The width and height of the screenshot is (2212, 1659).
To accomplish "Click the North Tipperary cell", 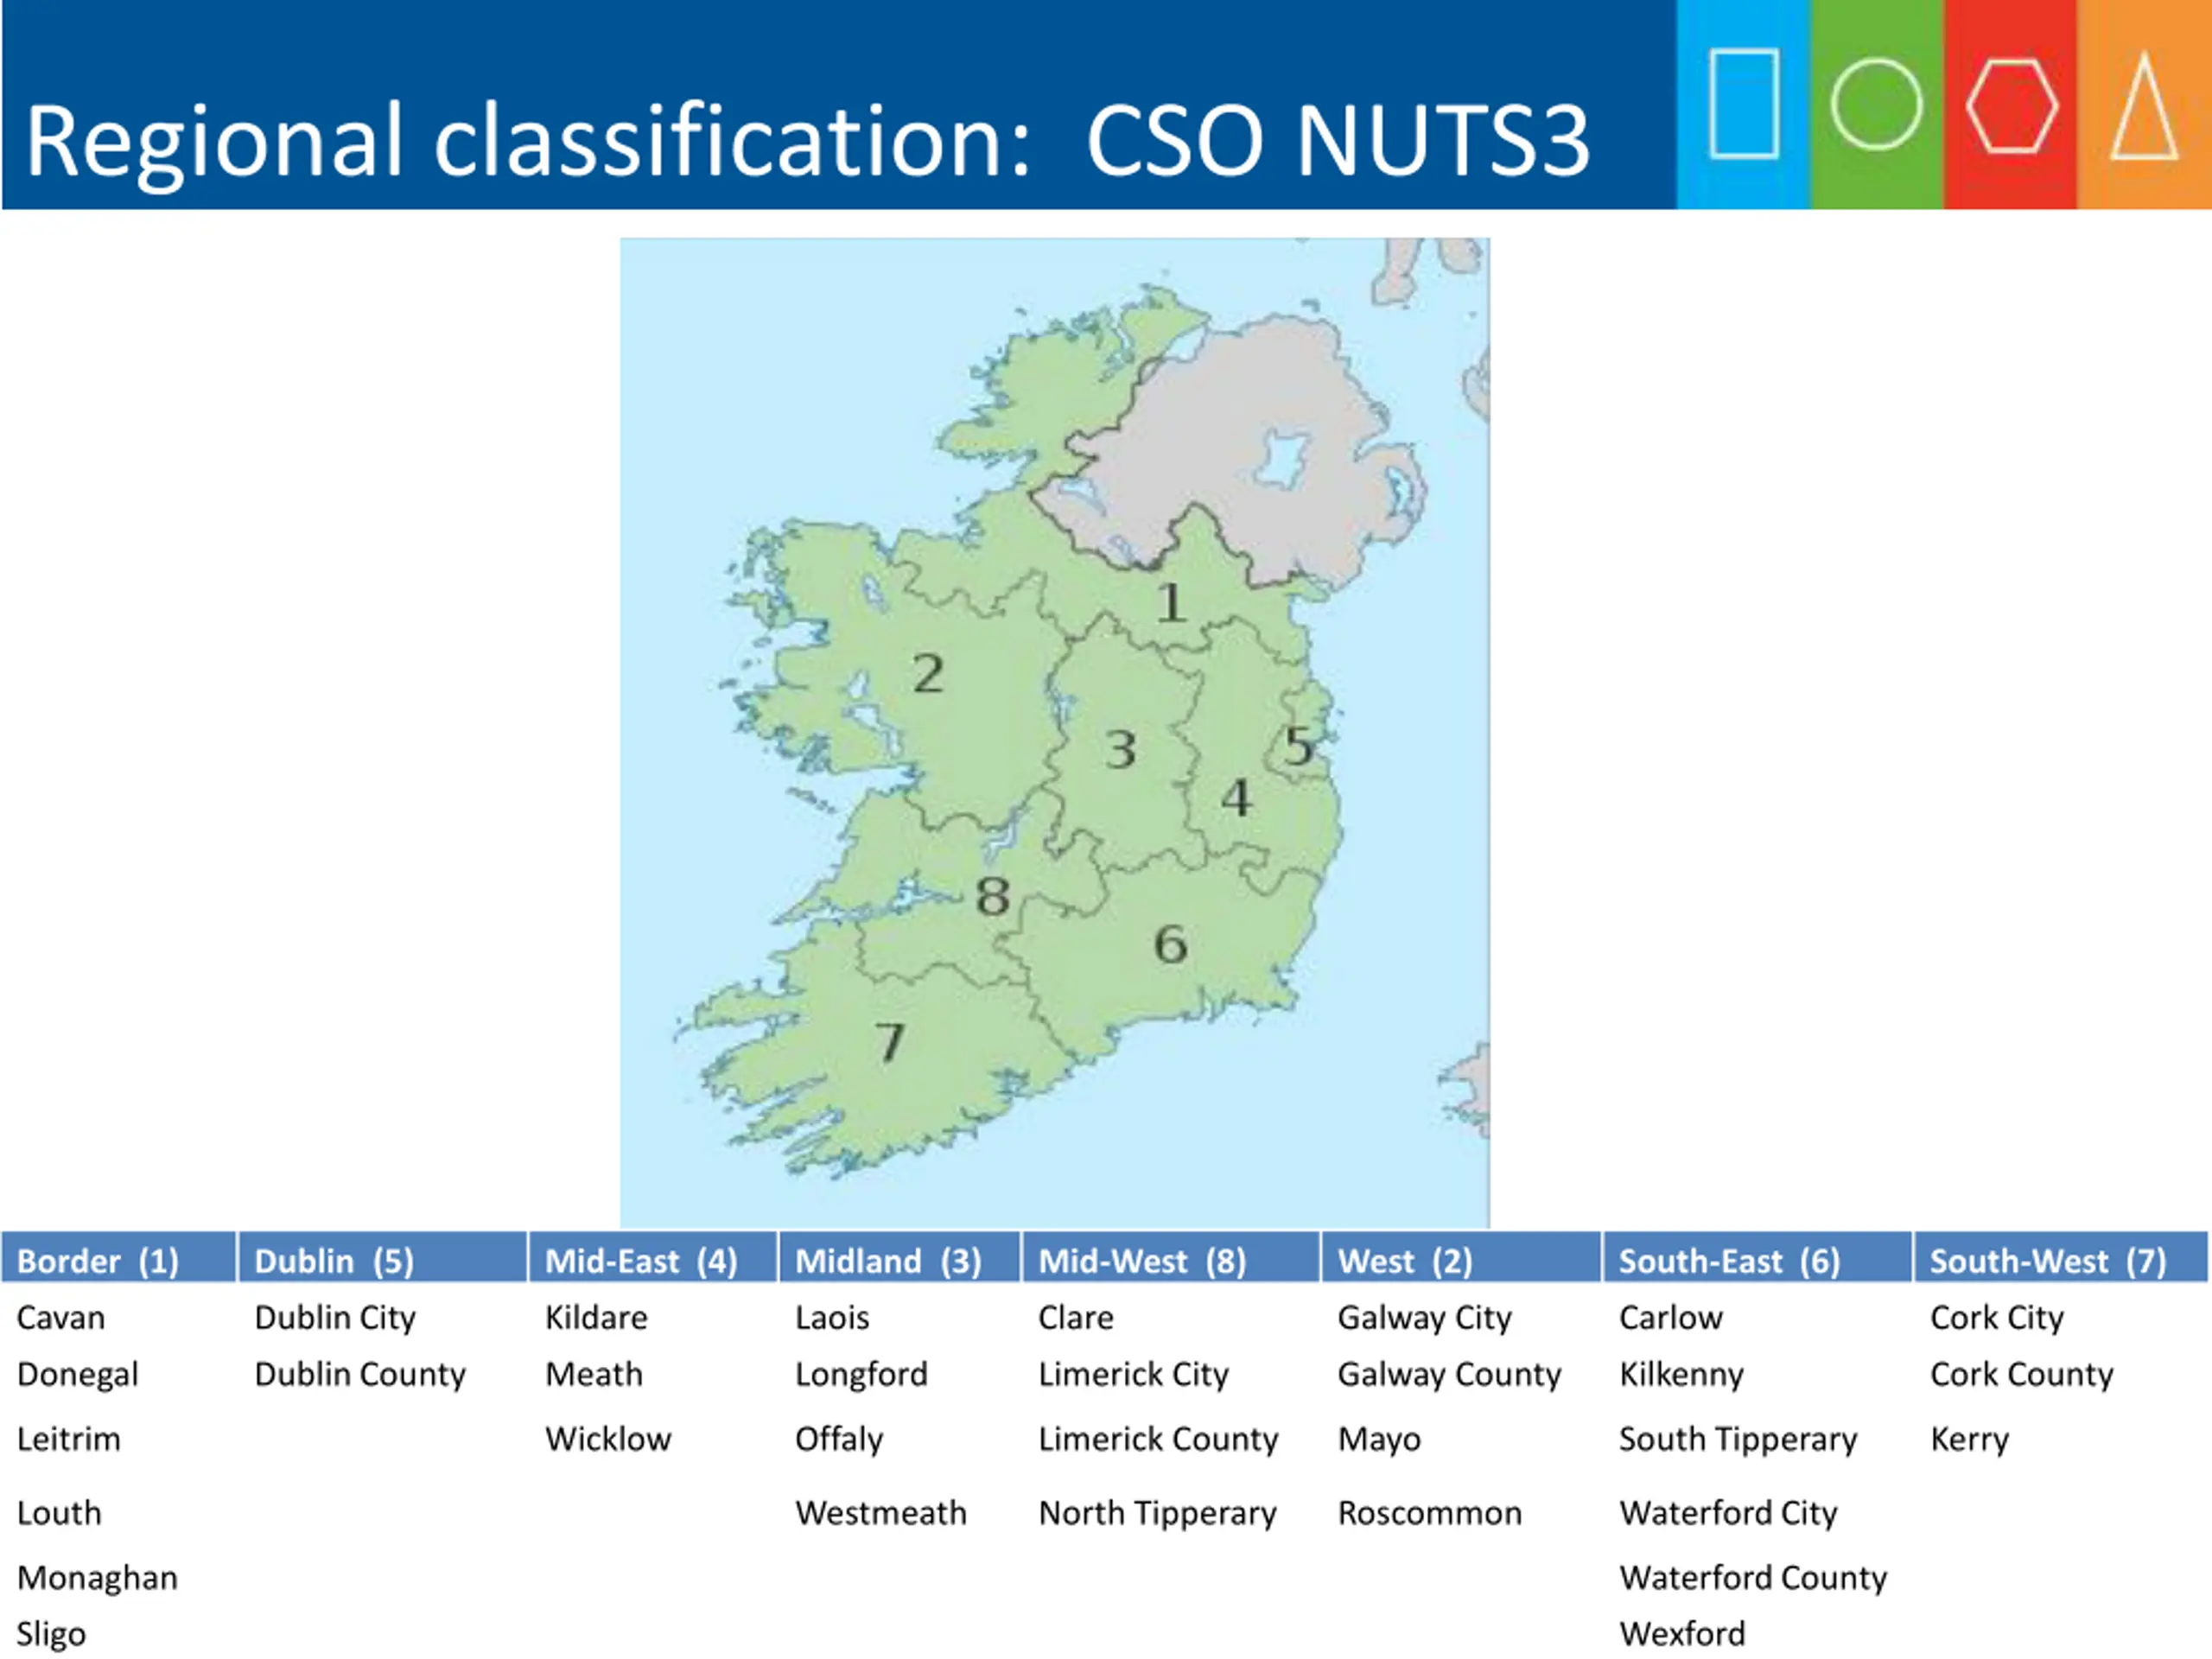I will pyautogui.click(x=1158, y=1513).
